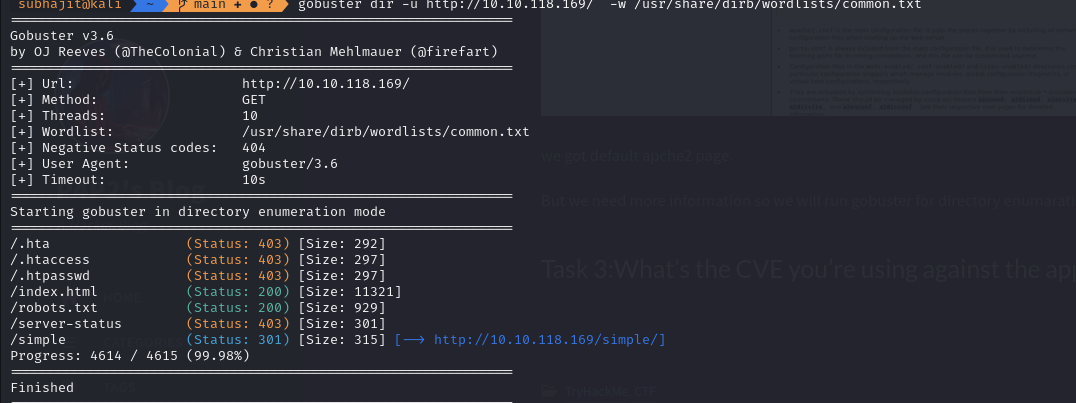Click the /index.html result entry
The image size is (1076, 403).
(54, 292)
